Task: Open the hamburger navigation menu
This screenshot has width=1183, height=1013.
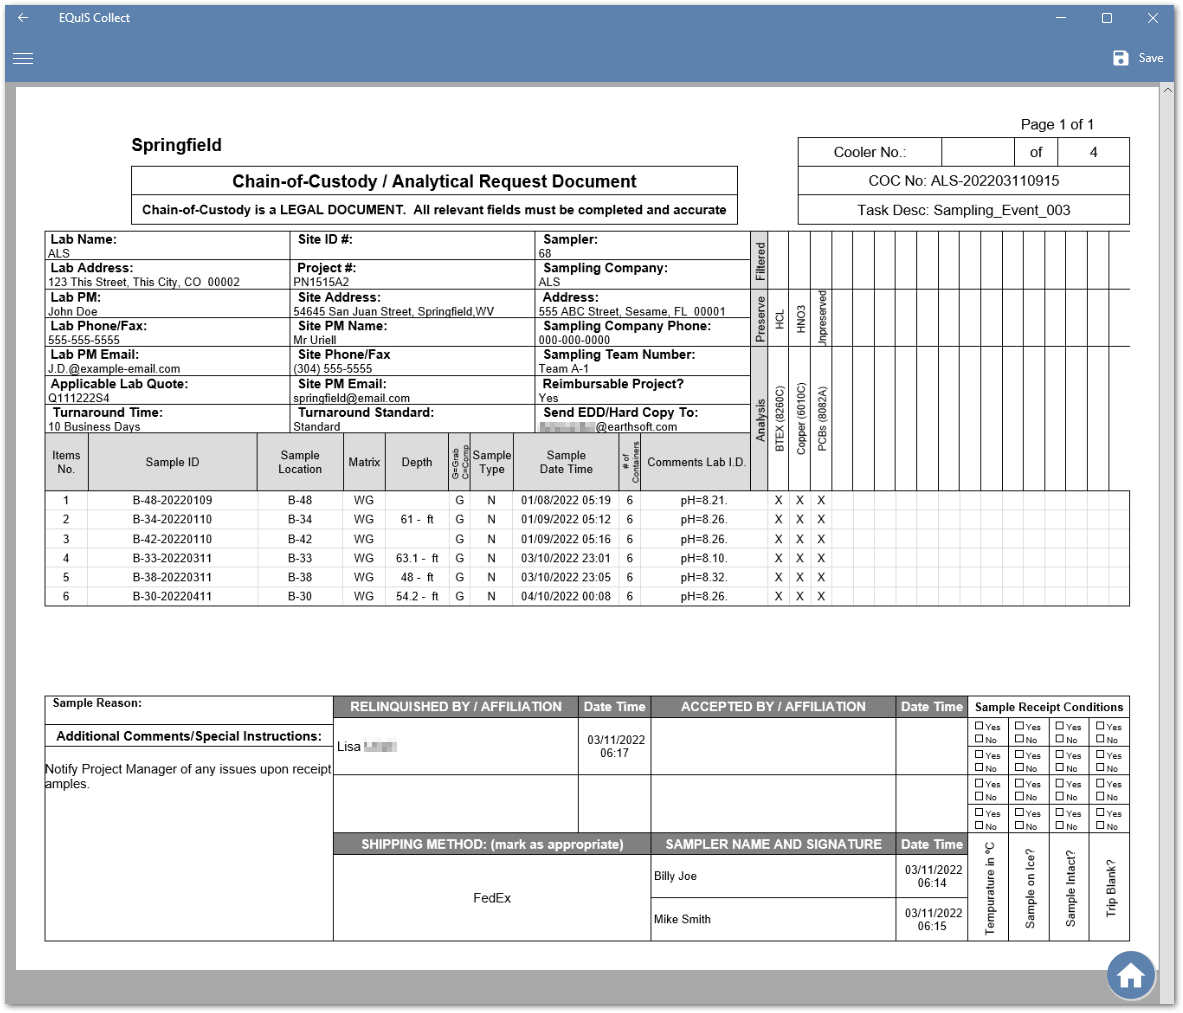Action: click(23, 58)
